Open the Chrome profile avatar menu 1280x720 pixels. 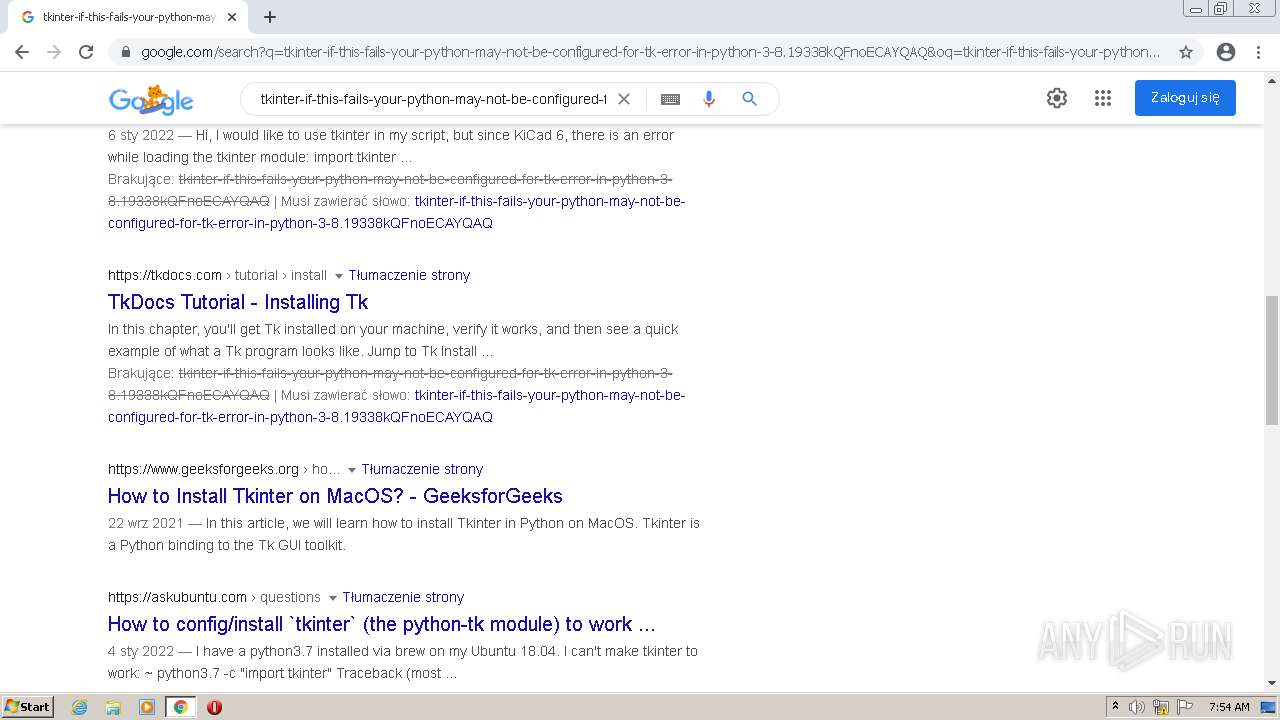[x=1226, y=52]
